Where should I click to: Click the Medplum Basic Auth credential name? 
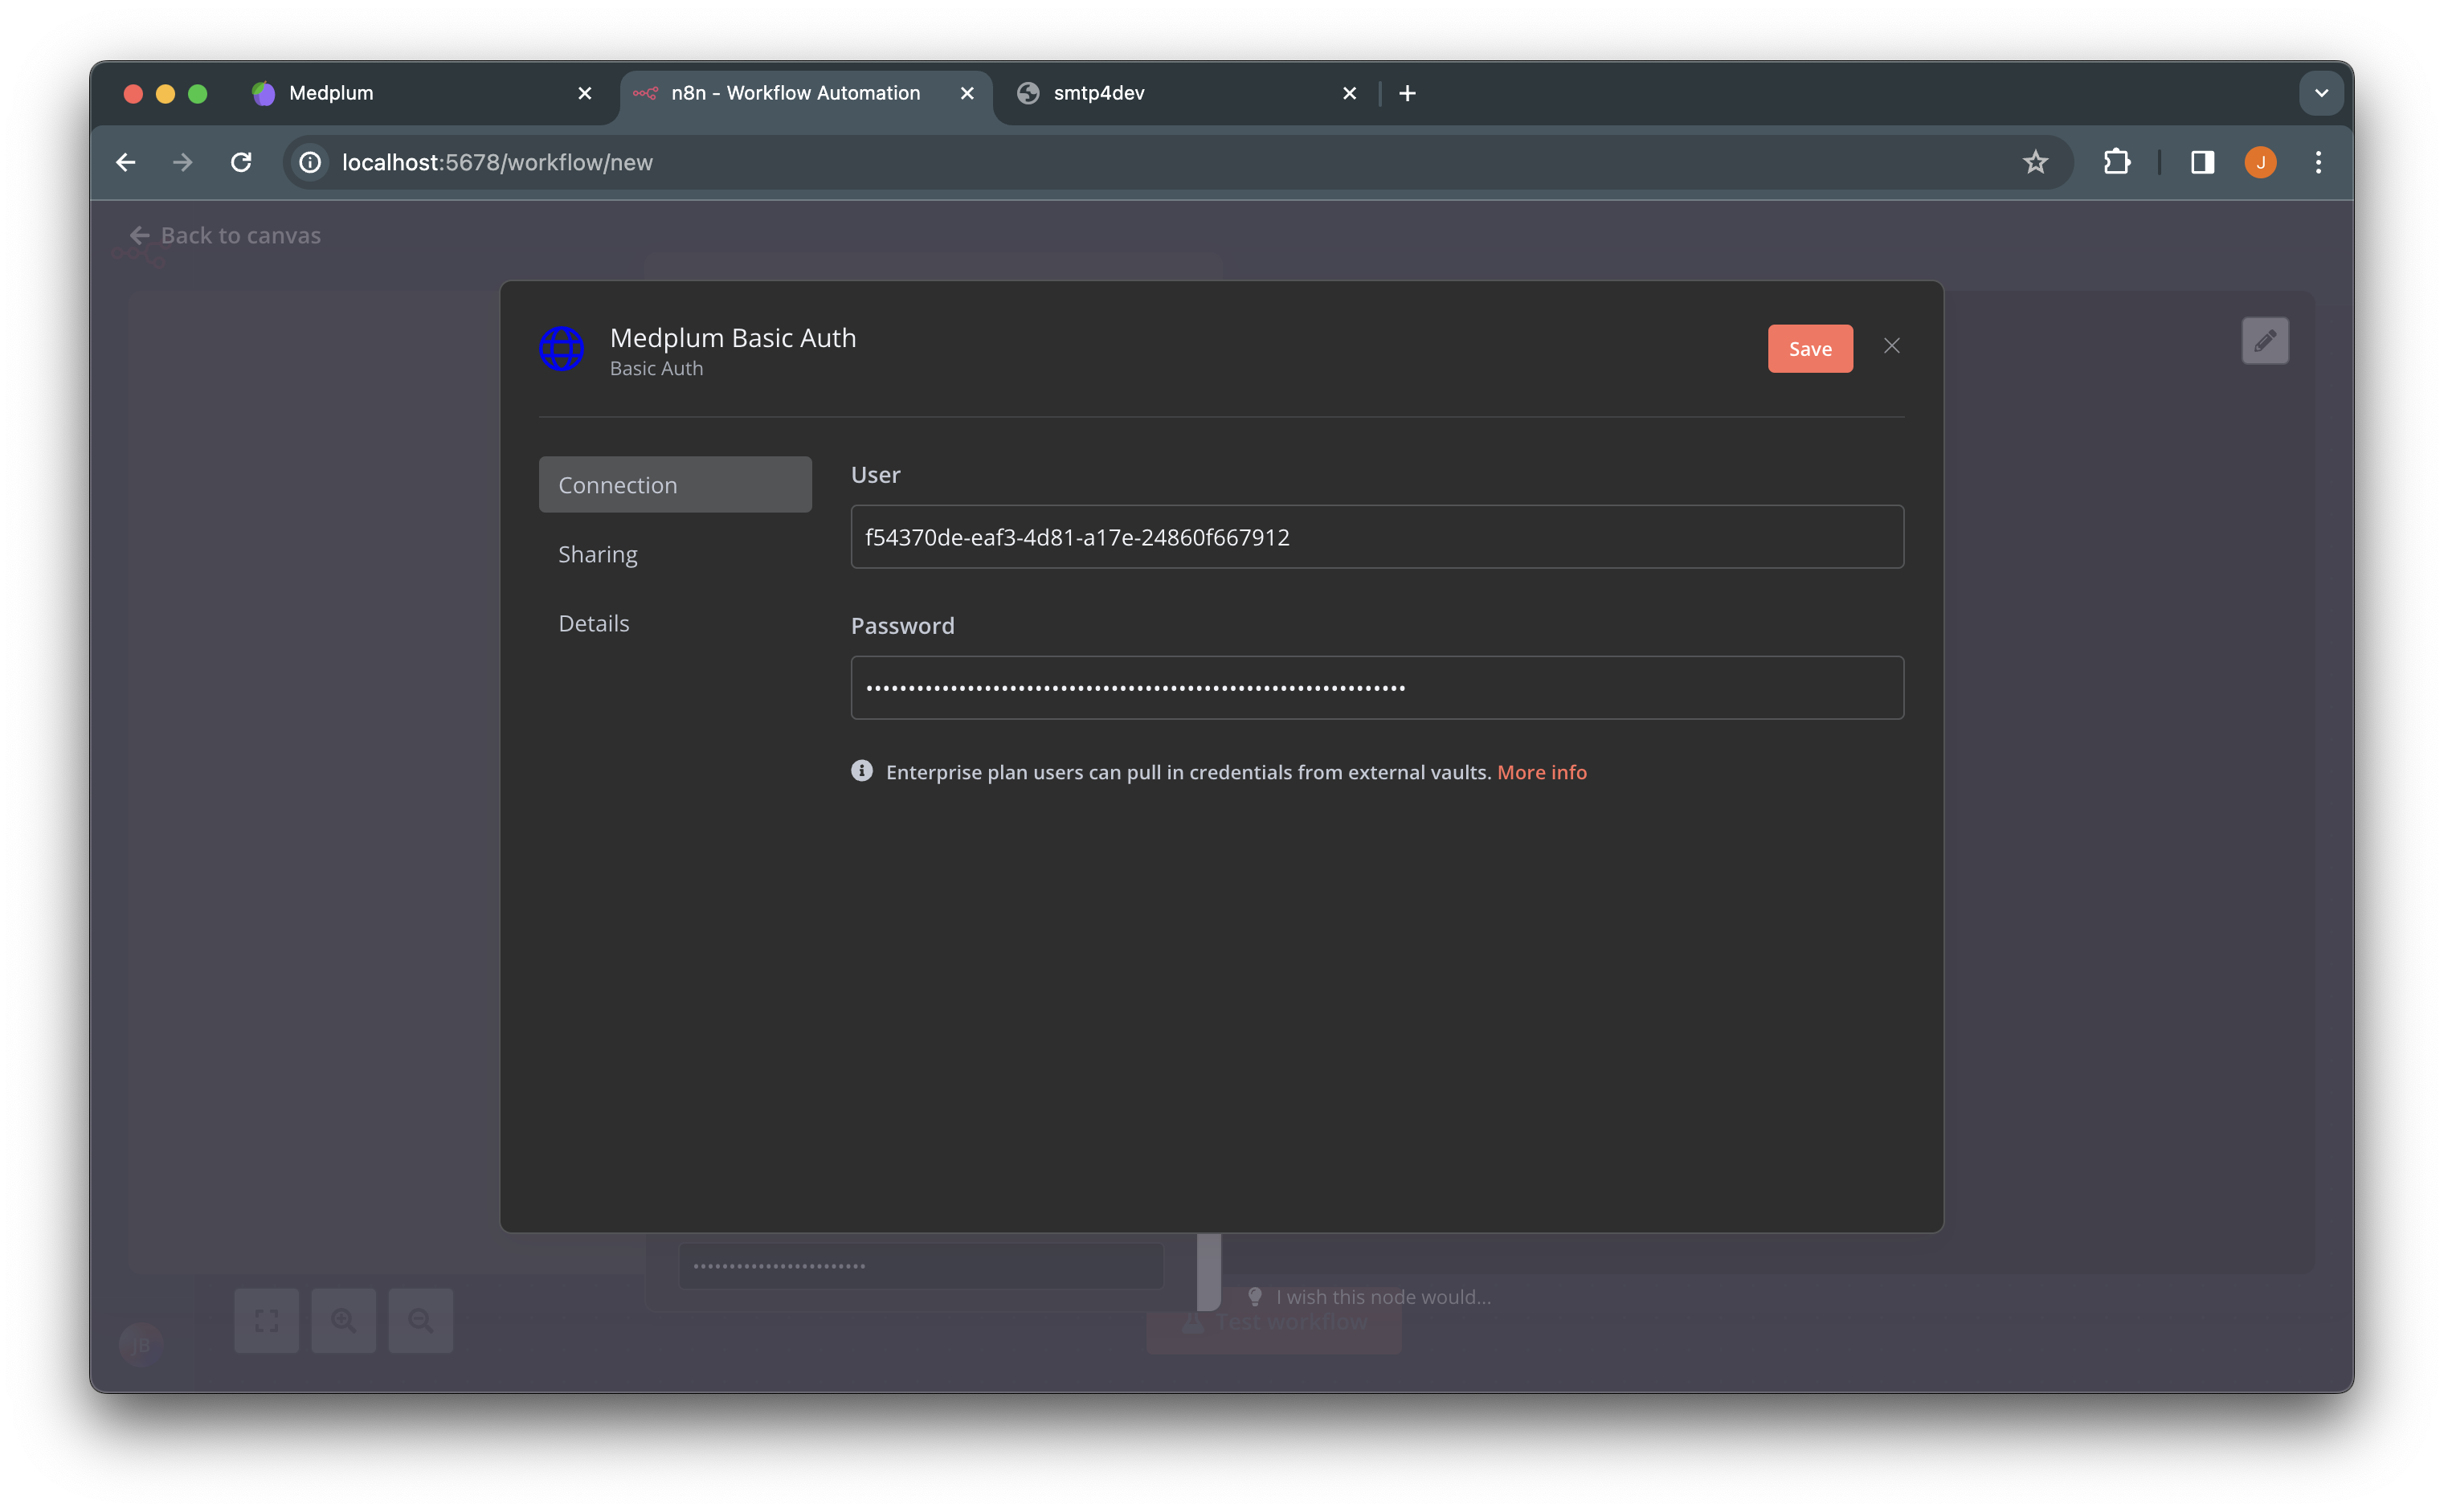point(733,338)
